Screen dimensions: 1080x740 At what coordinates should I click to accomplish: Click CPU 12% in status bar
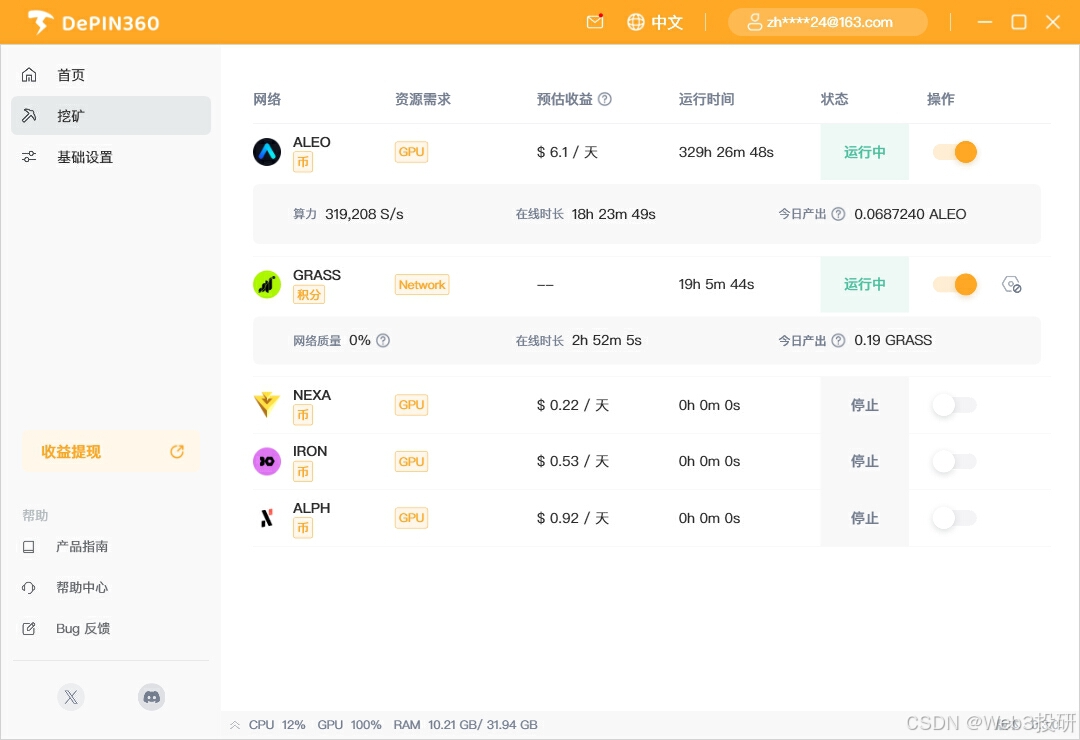point(277,725)
